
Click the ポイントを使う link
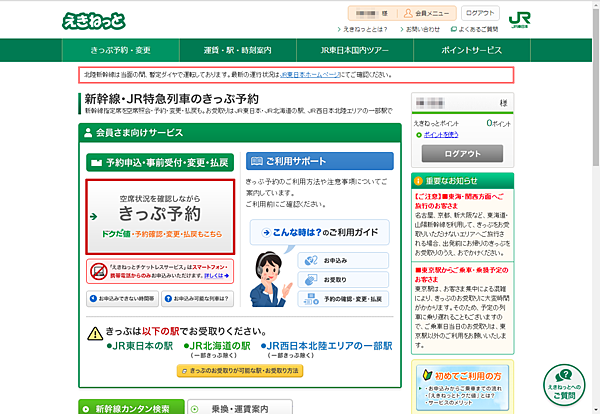coord(441,135)
